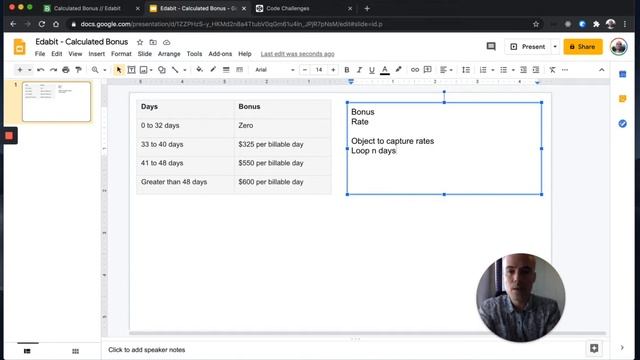
Task: Toggle italic formatting
Action: [359, 70]
